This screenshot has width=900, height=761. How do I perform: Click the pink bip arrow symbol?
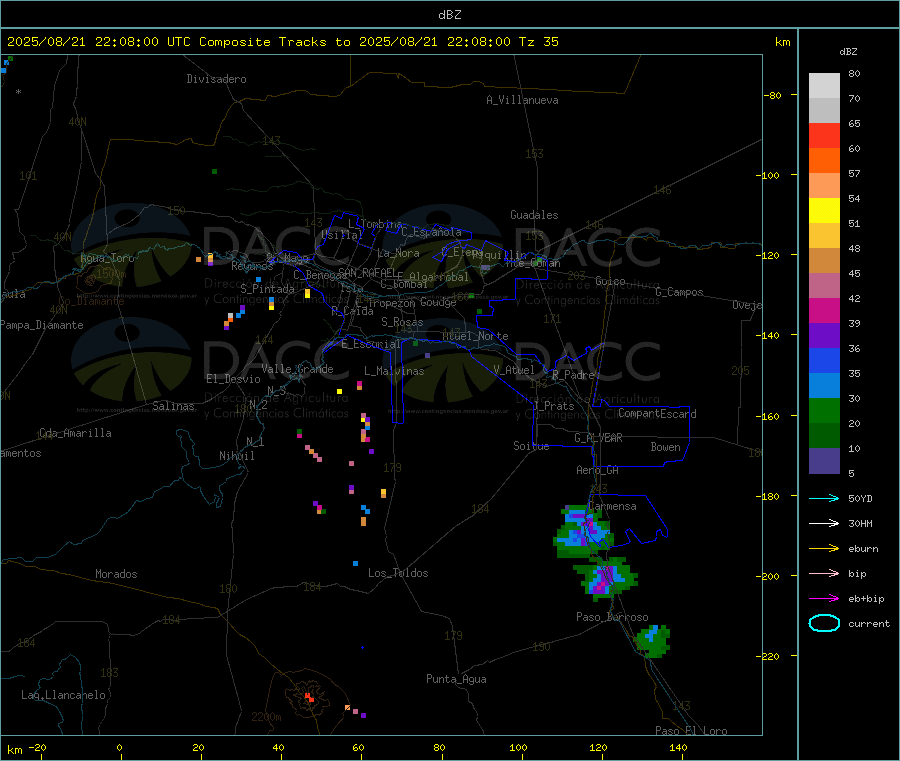824,573
